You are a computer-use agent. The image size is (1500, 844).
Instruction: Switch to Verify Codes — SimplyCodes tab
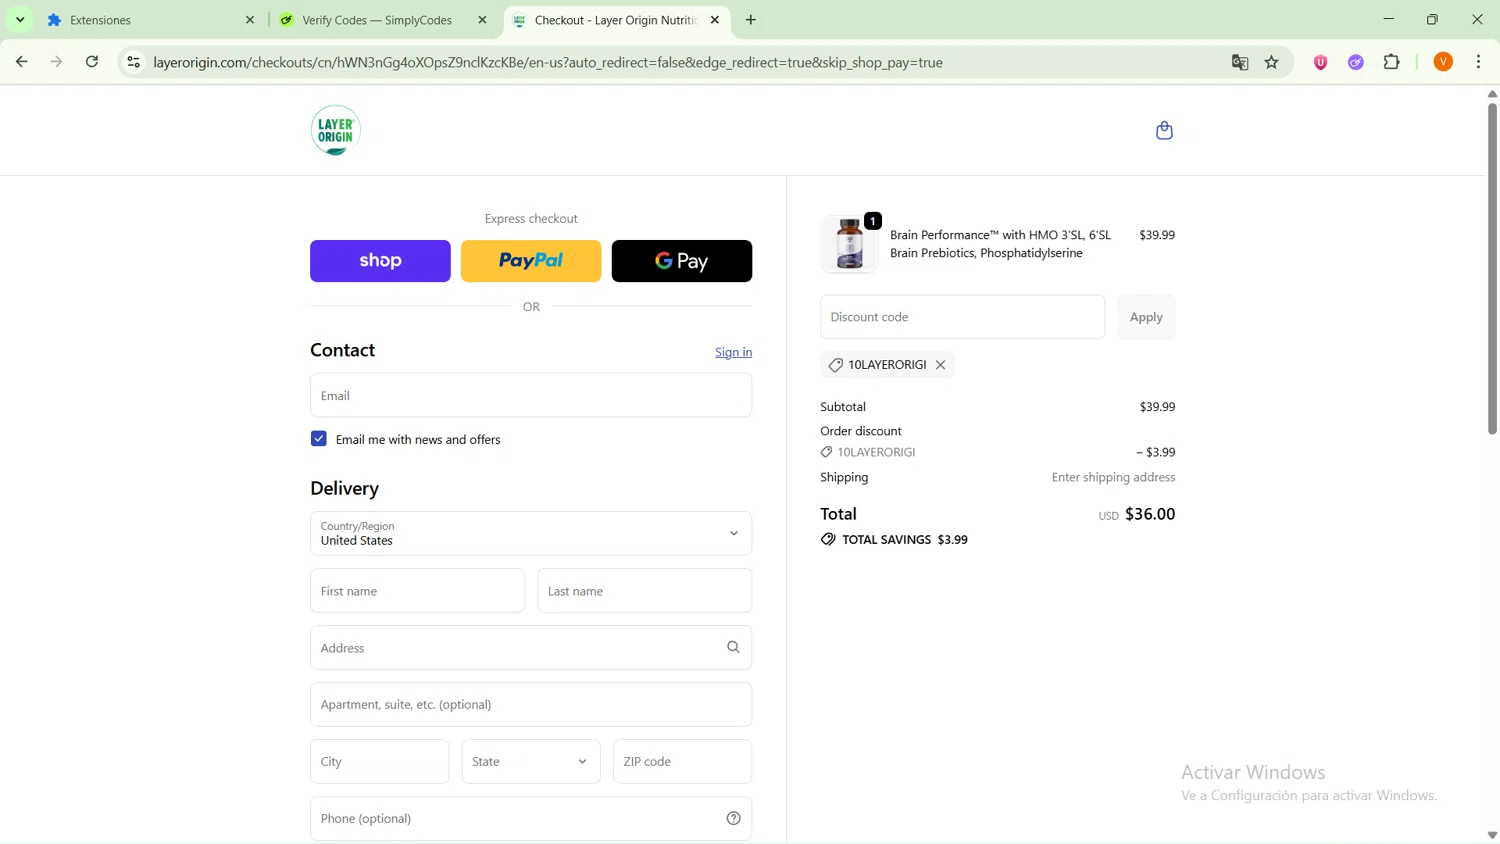(383, 20)
